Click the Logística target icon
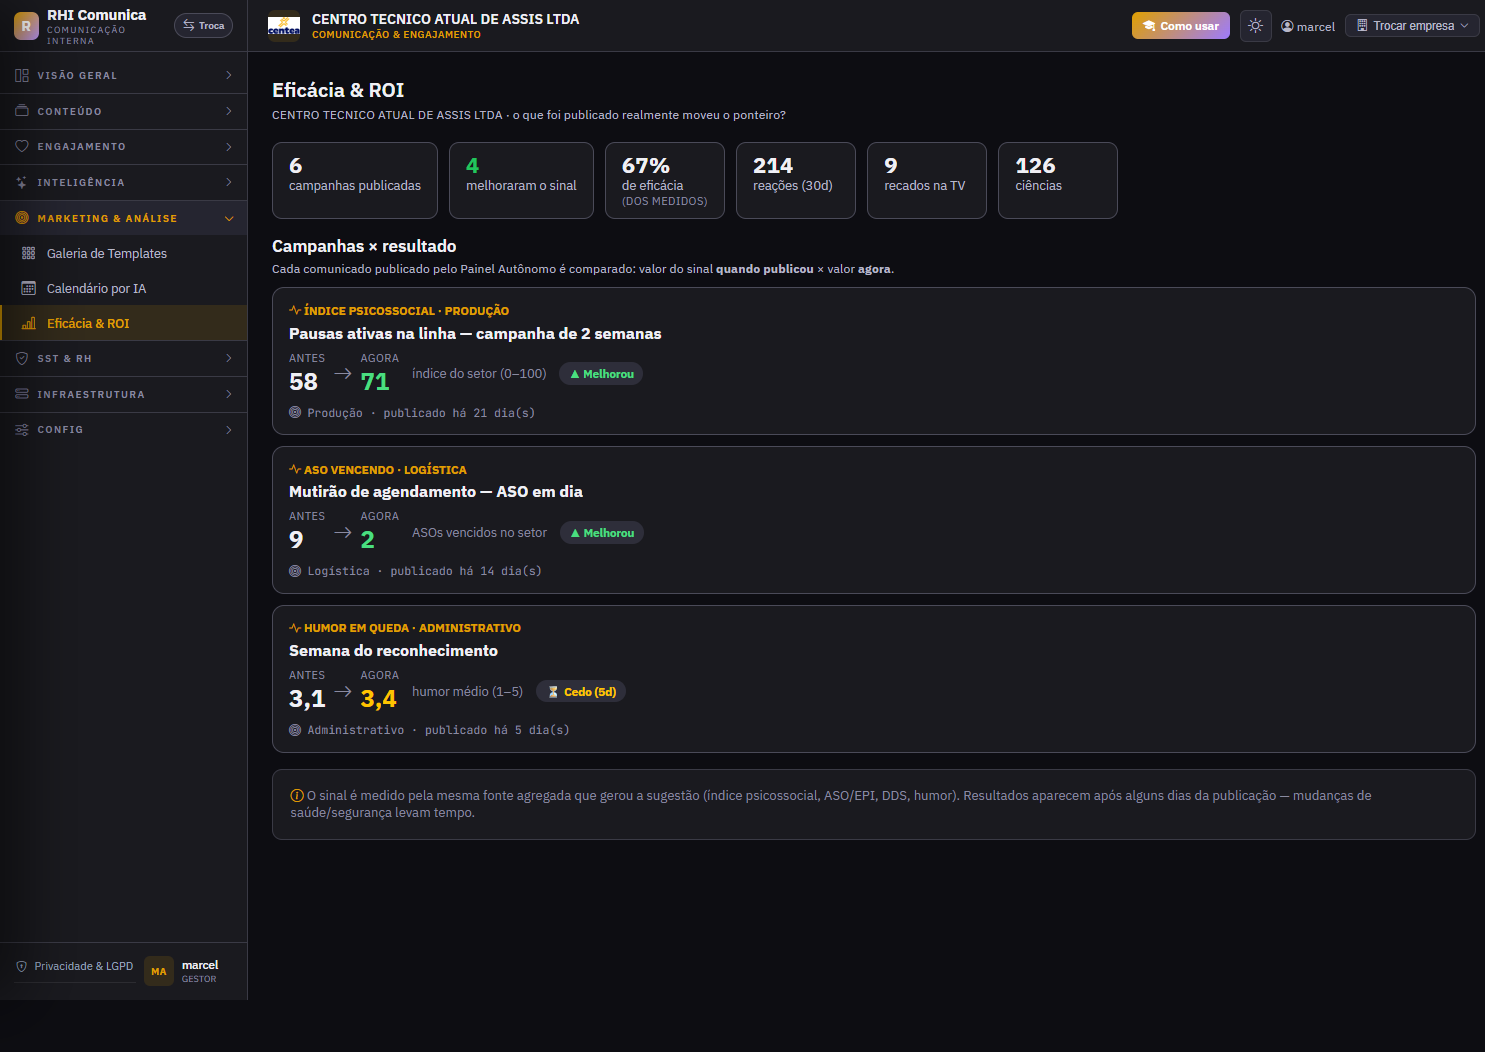Viewport: 1485px width, 1052px height. [x=295, y=571]
